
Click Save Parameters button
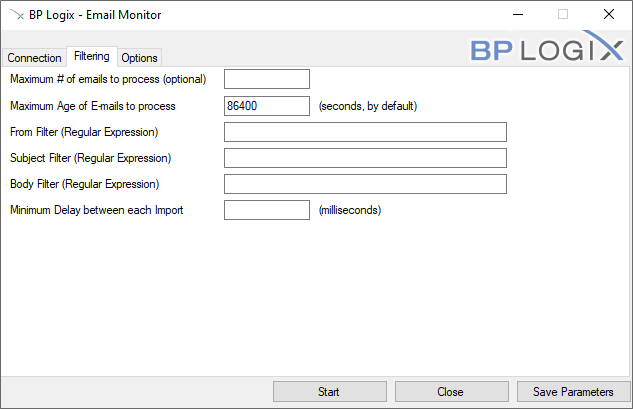pyautogui.click(x=573, y=392)
